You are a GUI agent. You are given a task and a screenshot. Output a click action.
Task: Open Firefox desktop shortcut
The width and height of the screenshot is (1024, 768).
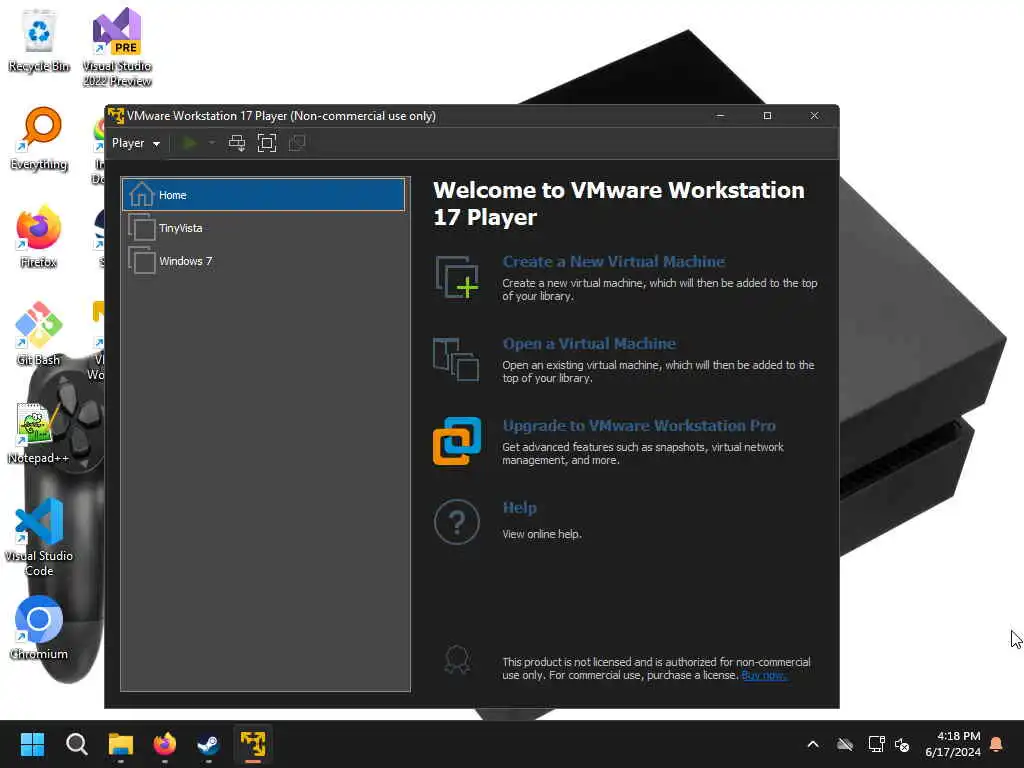39,236
